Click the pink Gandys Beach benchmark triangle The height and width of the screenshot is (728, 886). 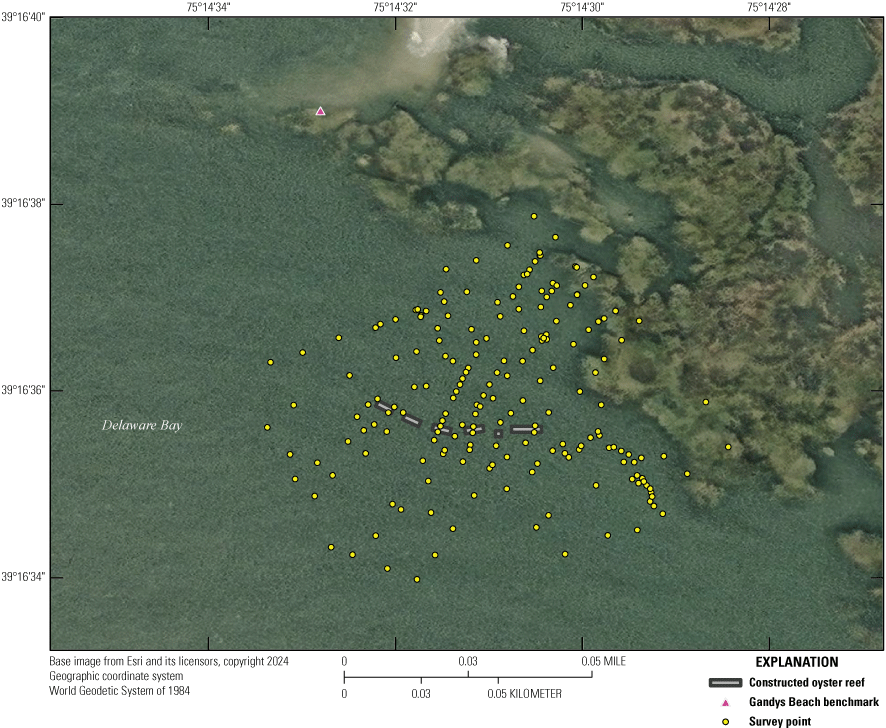[321, 111]
